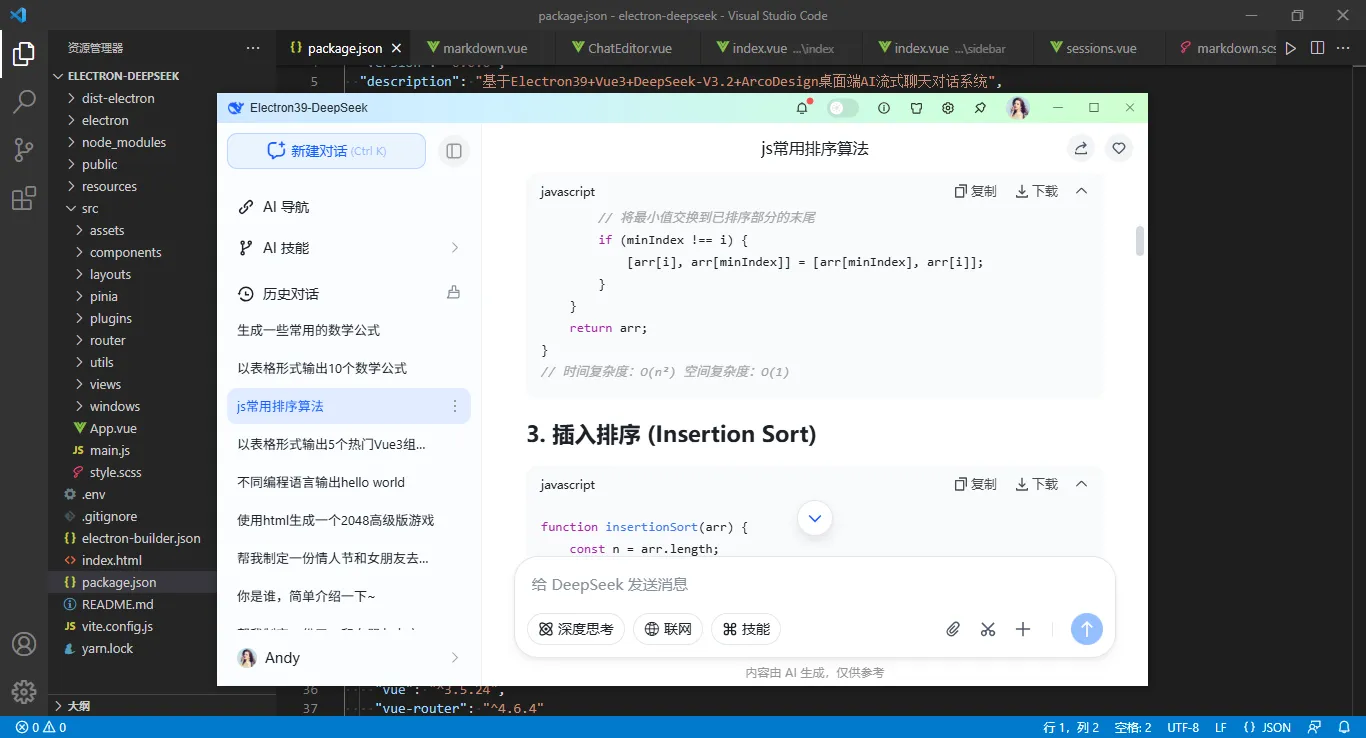Pin the DeepSeek window with the pin icon
This screenshot has height=738, width=1366.
(x=979, y=107)
